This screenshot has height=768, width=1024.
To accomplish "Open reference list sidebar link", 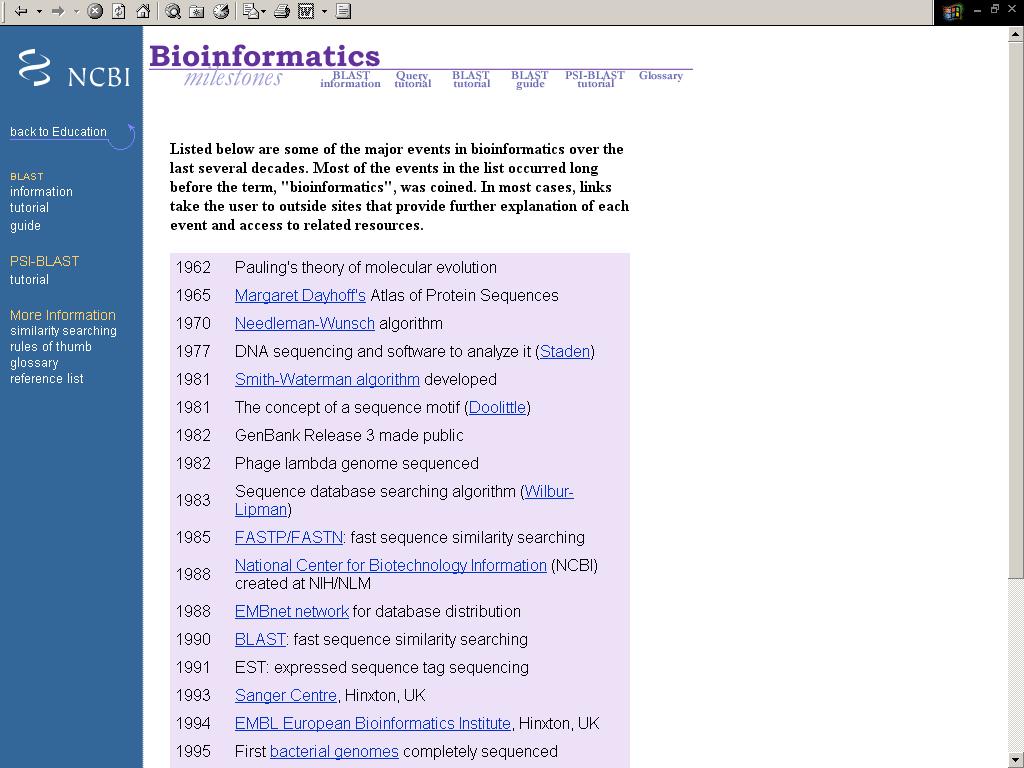I will click(x=46, y=379).
